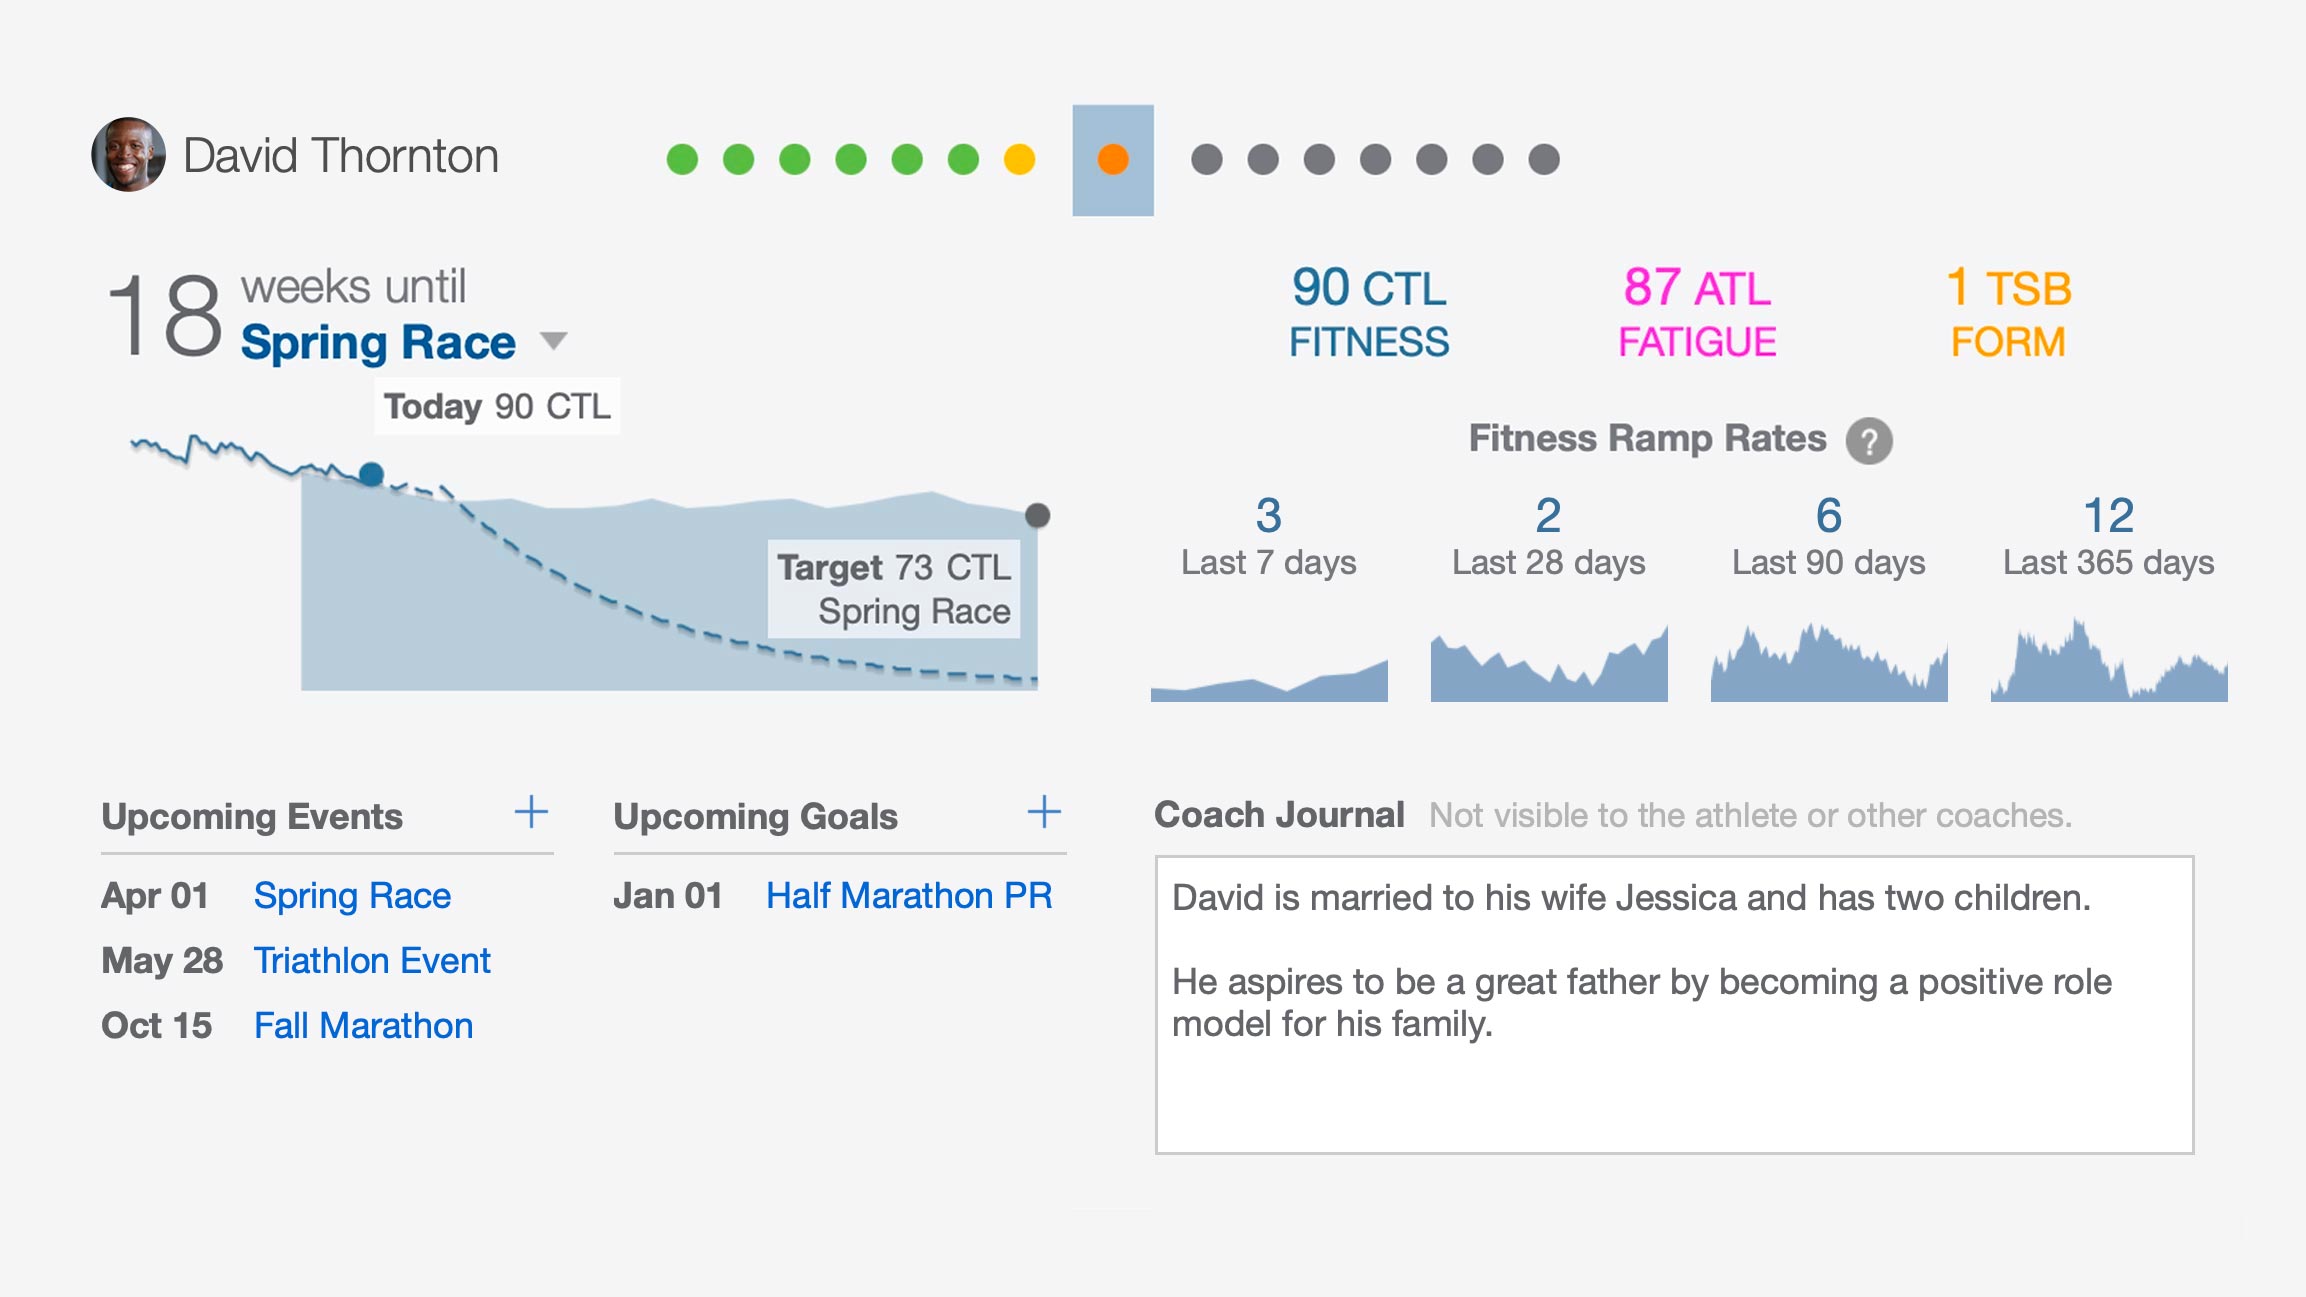The image size is (2306, 1297).
Task: Select the yellow status dot
Action: tap(1019, 159)
